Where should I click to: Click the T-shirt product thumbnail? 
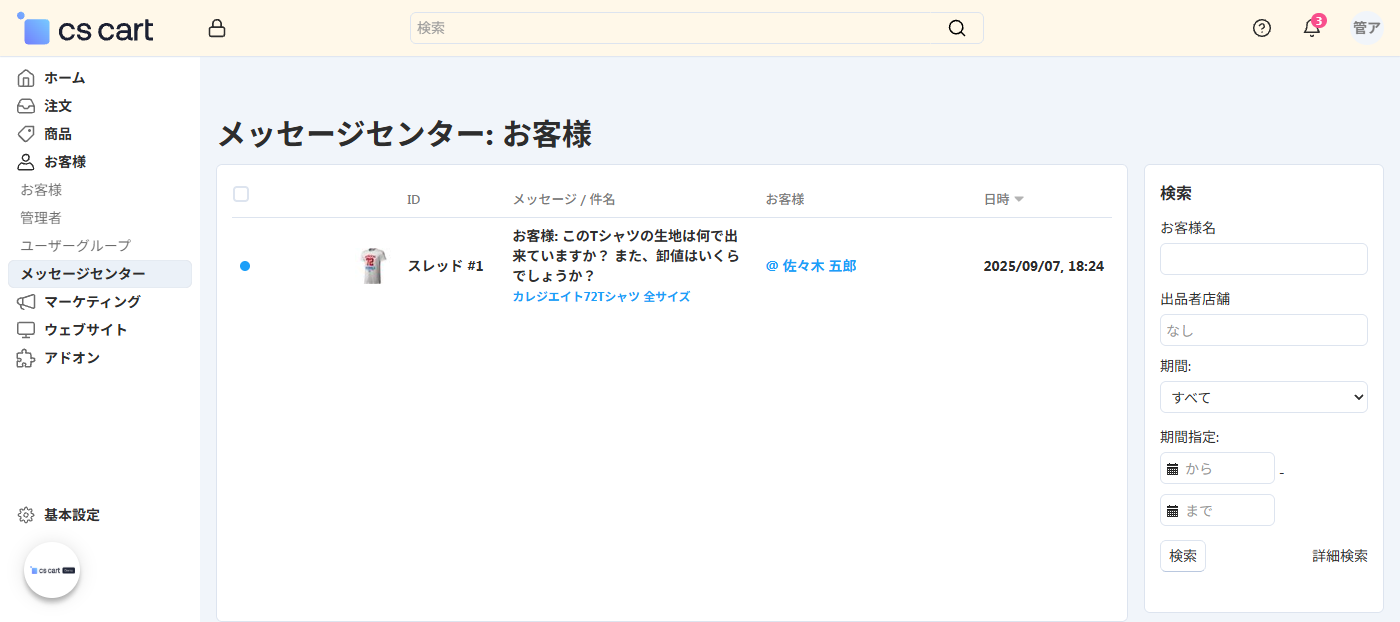pos(372,266)
